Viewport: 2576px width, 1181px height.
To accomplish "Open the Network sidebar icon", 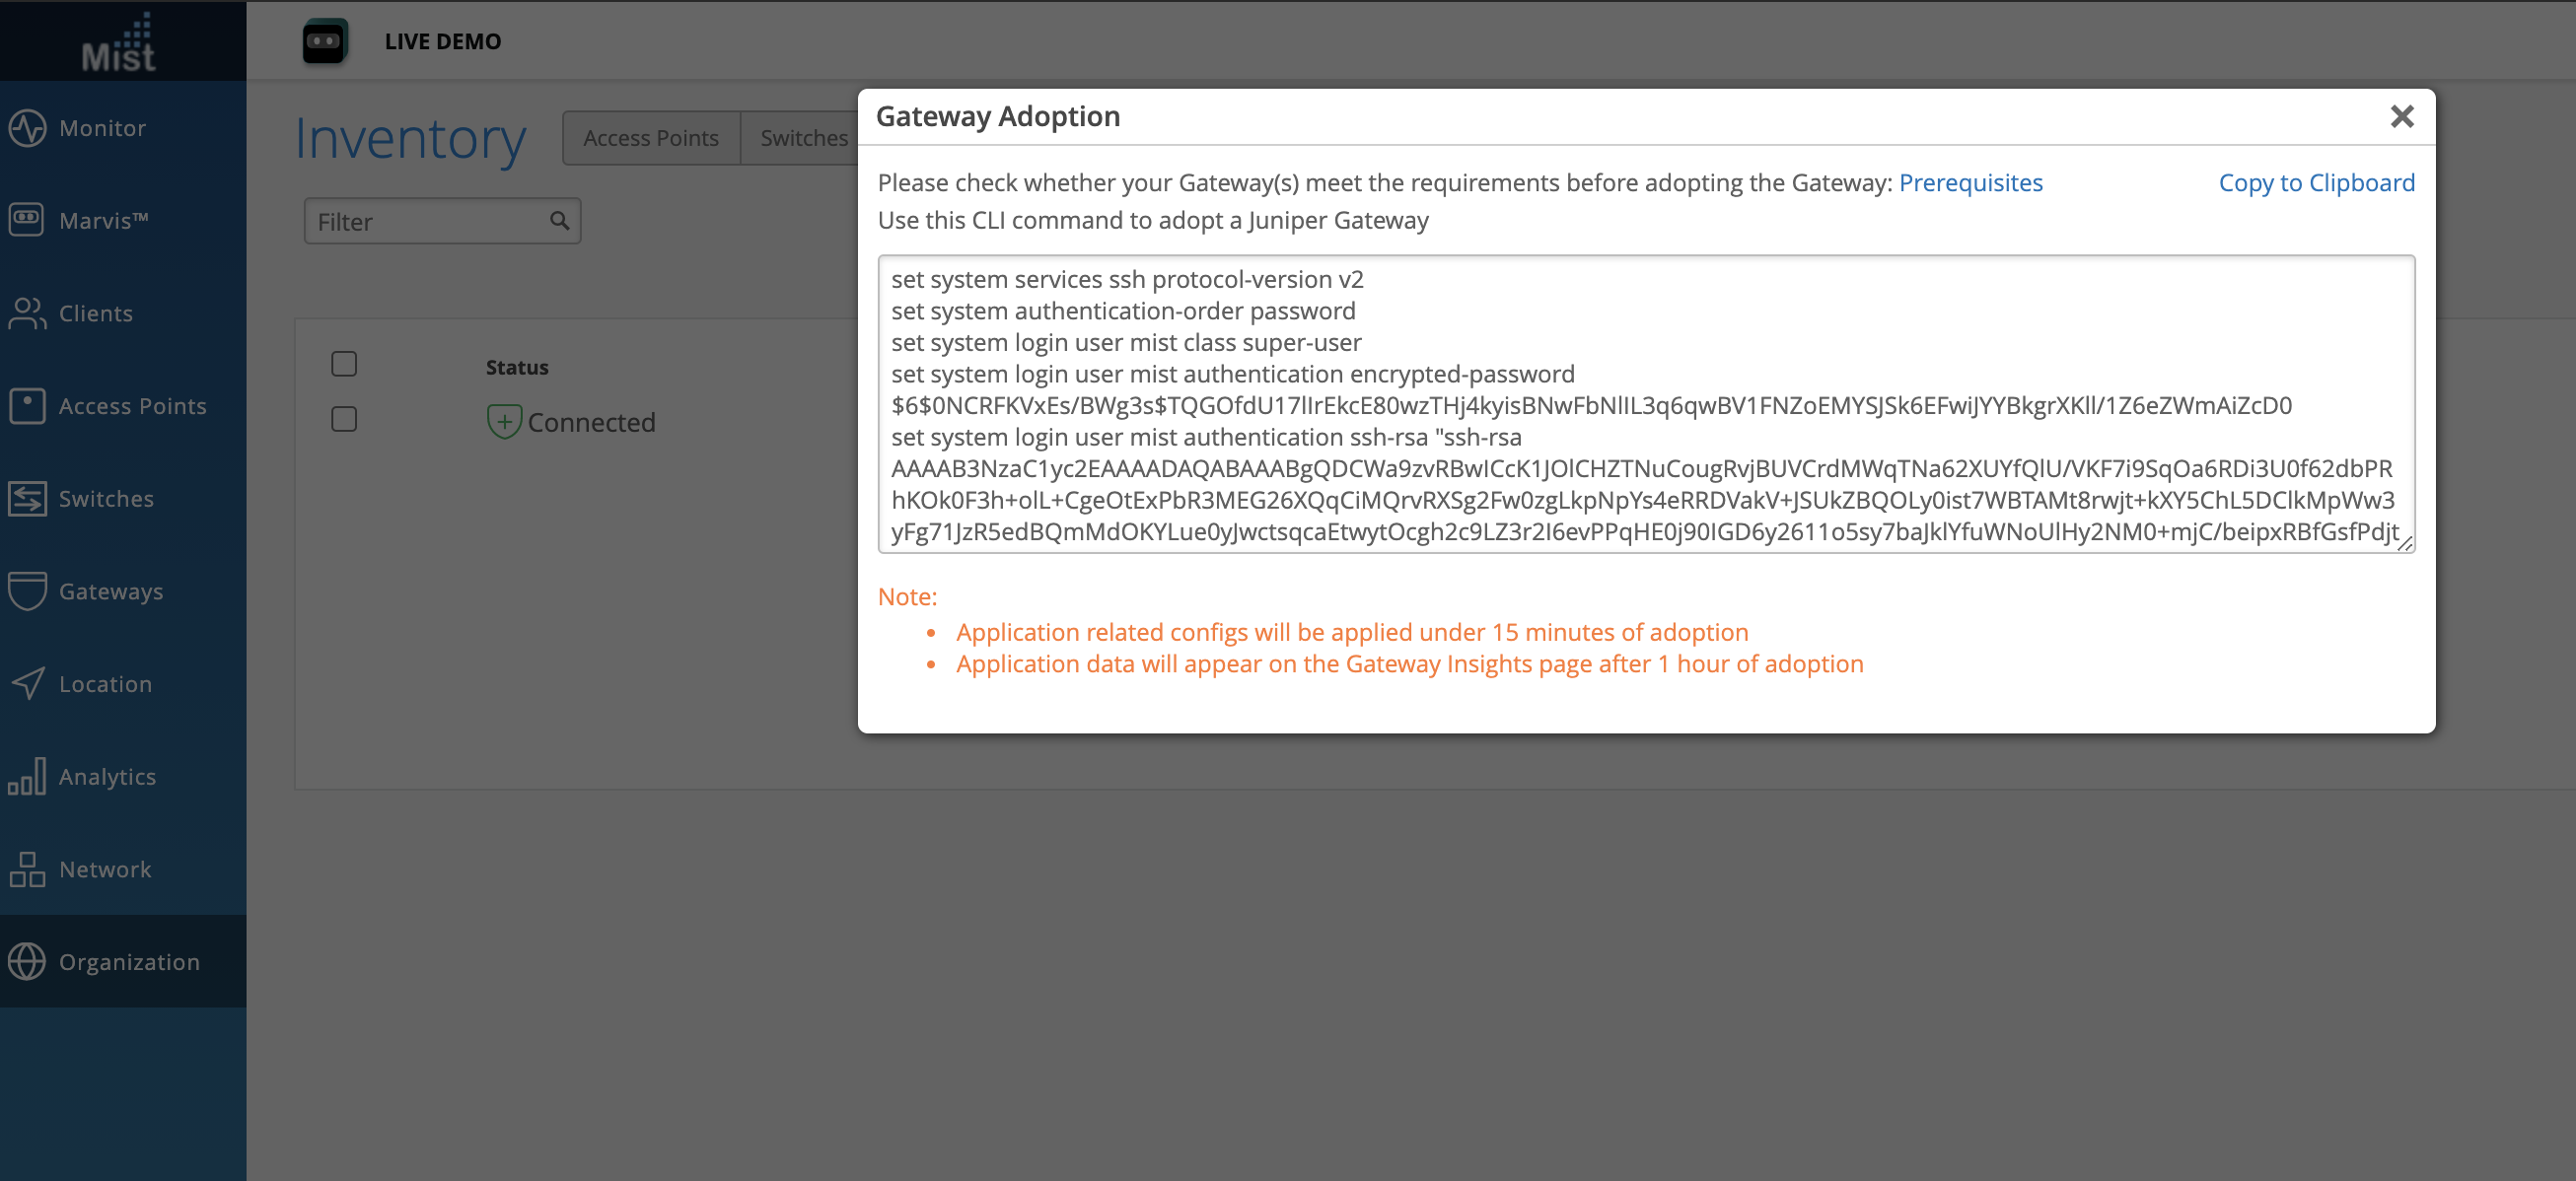I will tap(27, 869).
